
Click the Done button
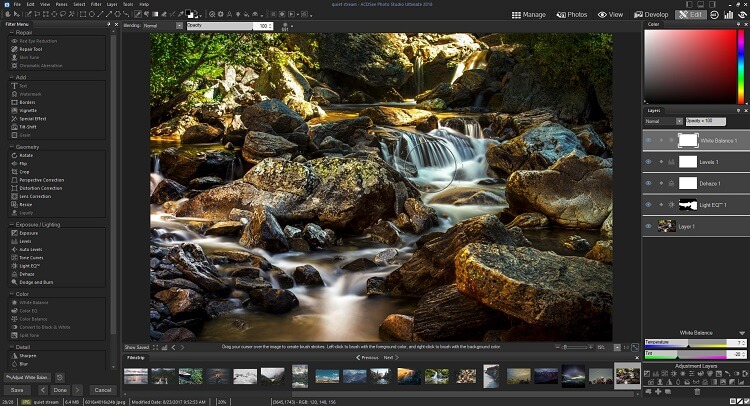coord(60,390)
